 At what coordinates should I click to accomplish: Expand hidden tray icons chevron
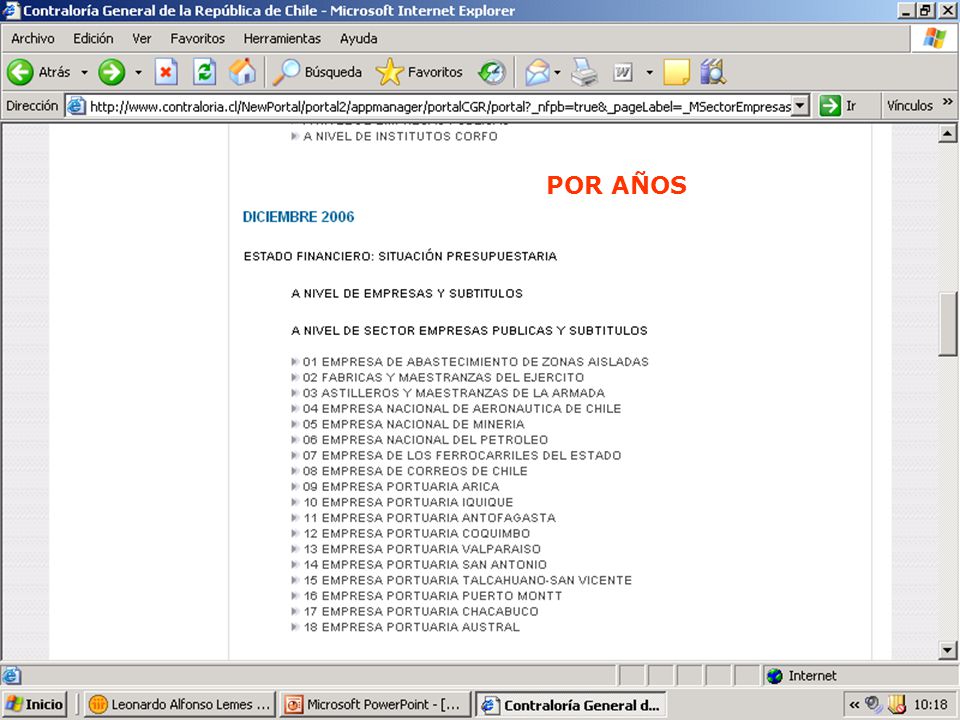pyautogui.click(x=854, y=705)
